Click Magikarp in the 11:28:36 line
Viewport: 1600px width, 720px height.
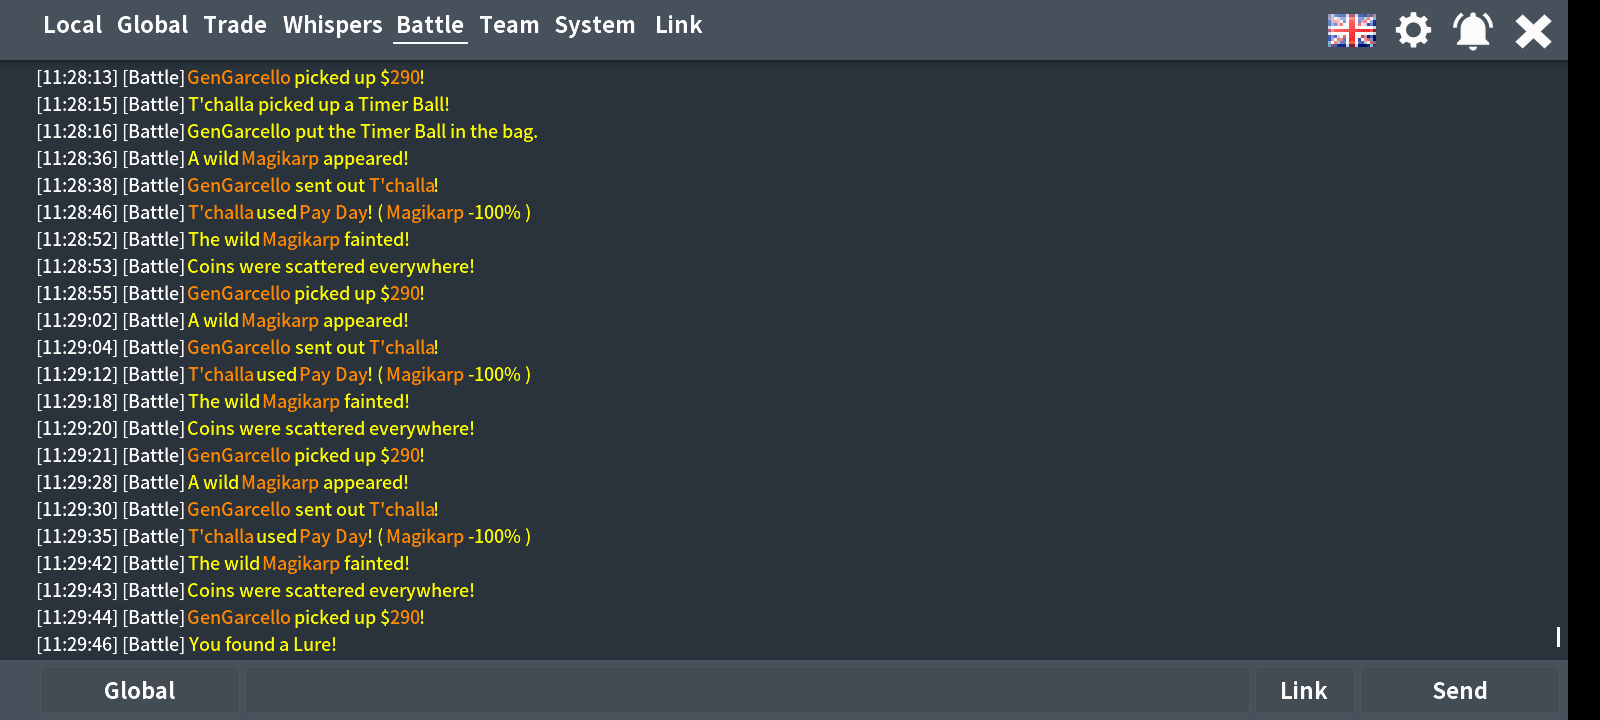coord(280,158)
